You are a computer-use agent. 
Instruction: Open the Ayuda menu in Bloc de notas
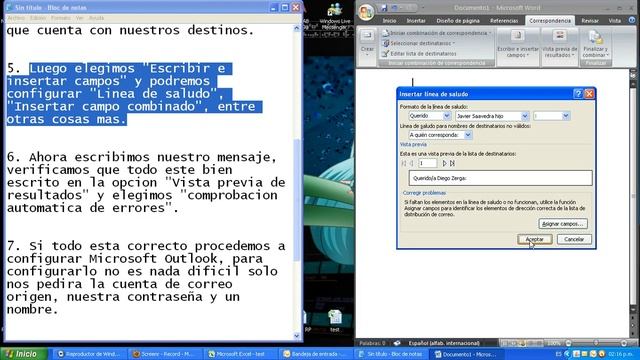[x=96, y=18]
